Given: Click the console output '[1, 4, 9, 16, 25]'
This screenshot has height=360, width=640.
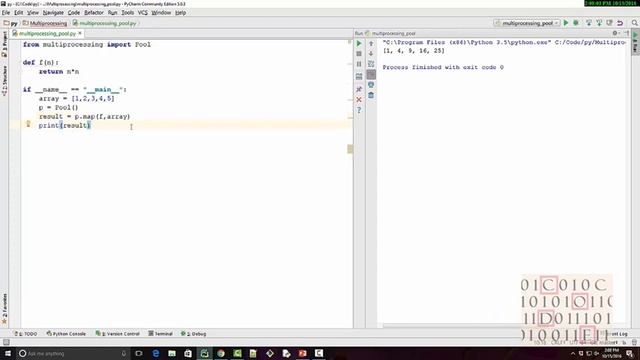Looking at the screenshot, I should tap(413, 51).
